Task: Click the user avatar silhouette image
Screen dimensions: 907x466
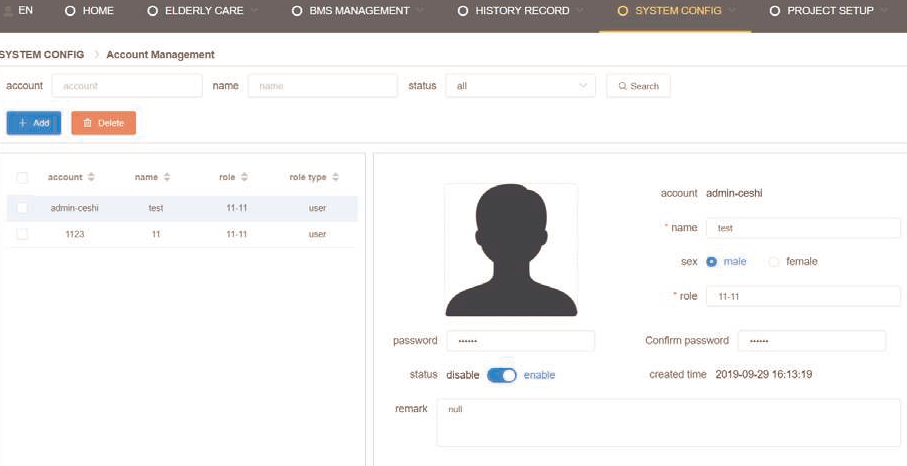Action: tap(511, 250)
